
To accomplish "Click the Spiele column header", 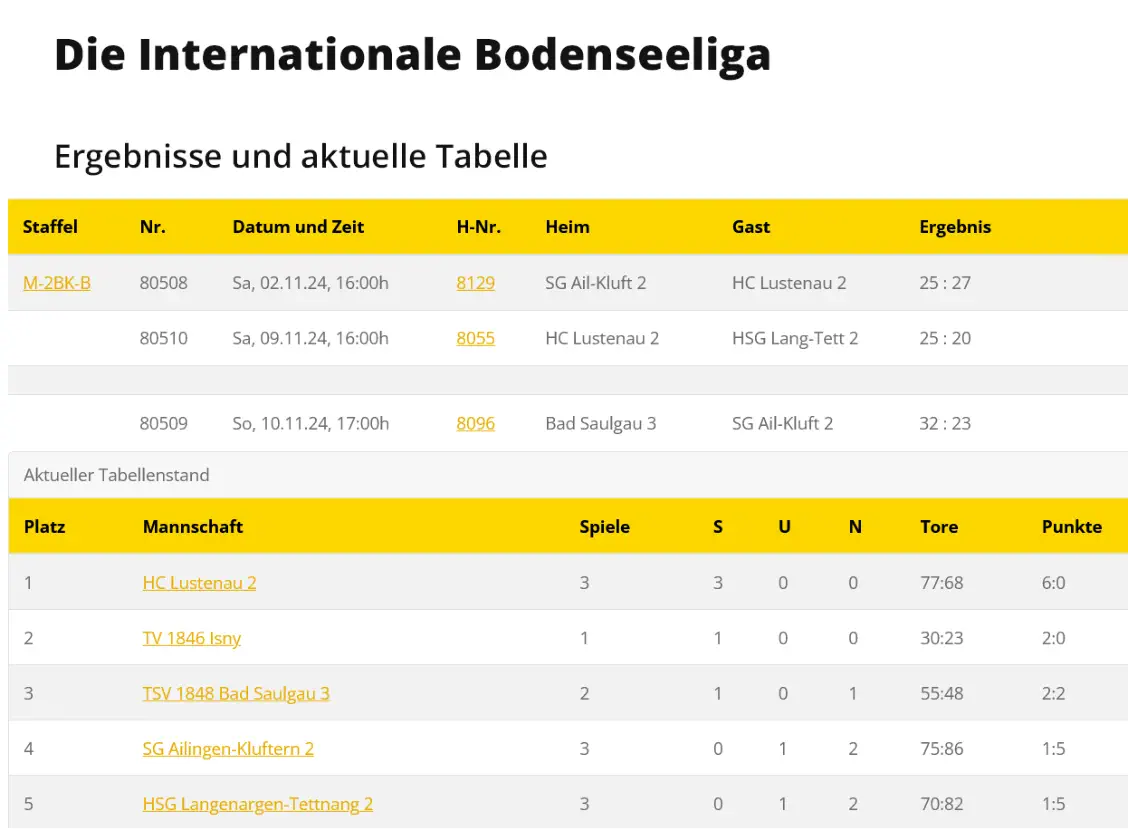I will click(x=604, y=526).
